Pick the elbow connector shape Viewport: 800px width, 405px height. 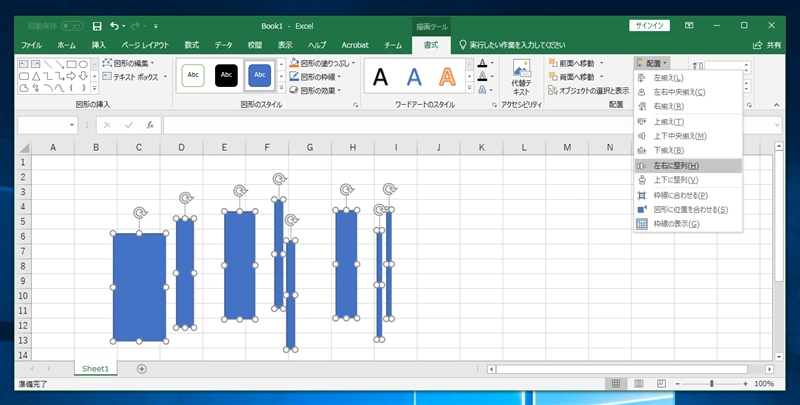[47, 77]
